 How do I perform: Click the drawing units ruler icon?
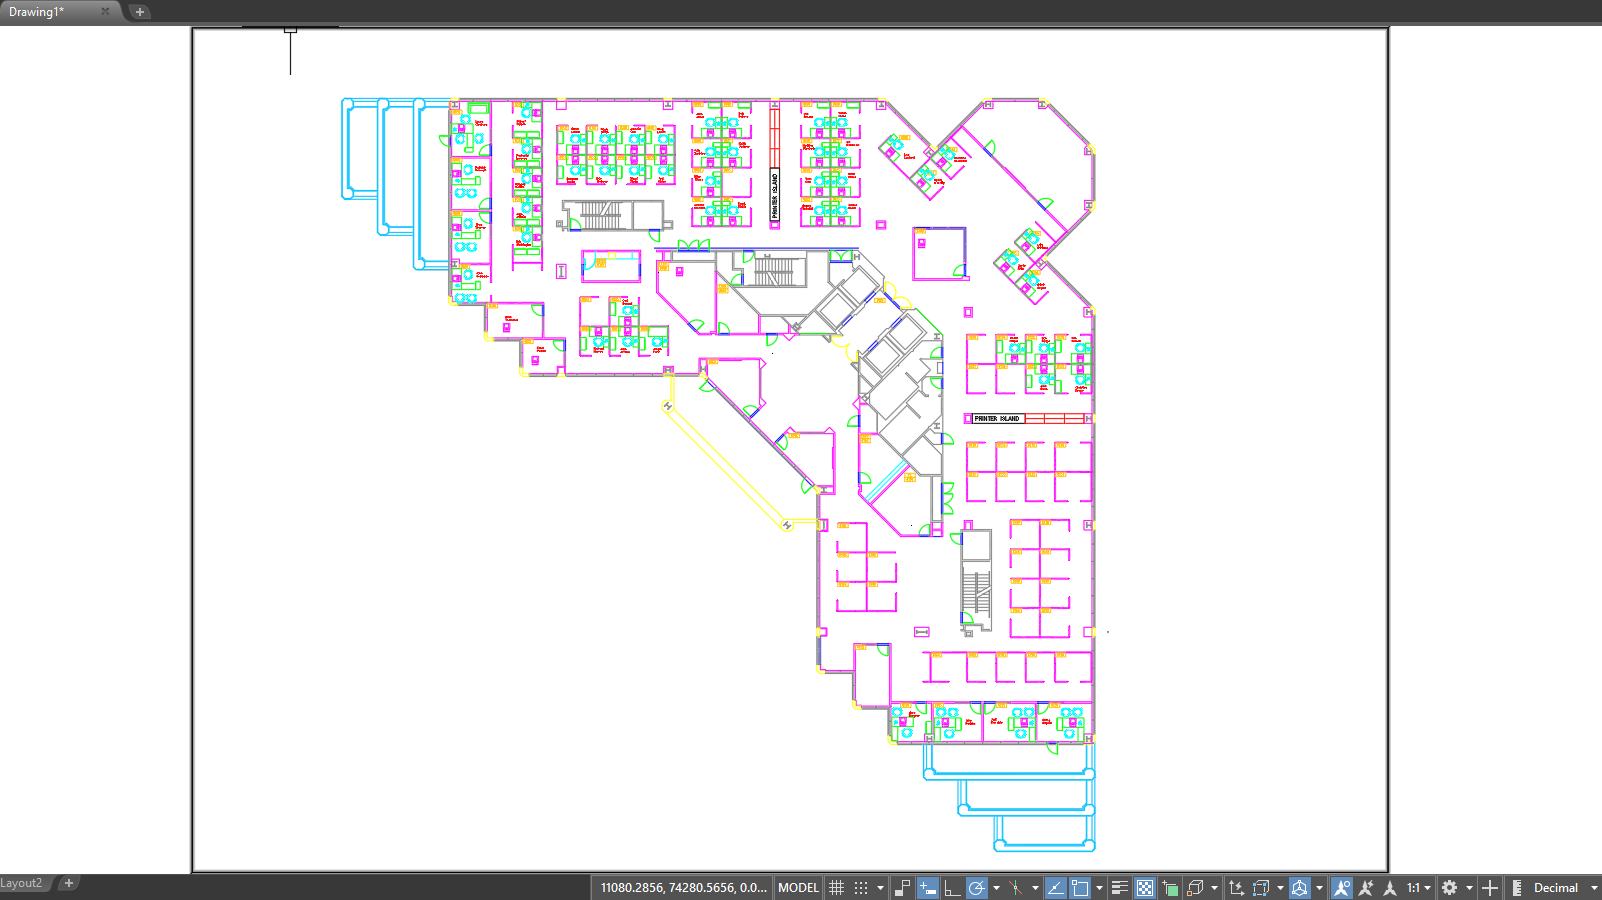tap(1517, 888)
